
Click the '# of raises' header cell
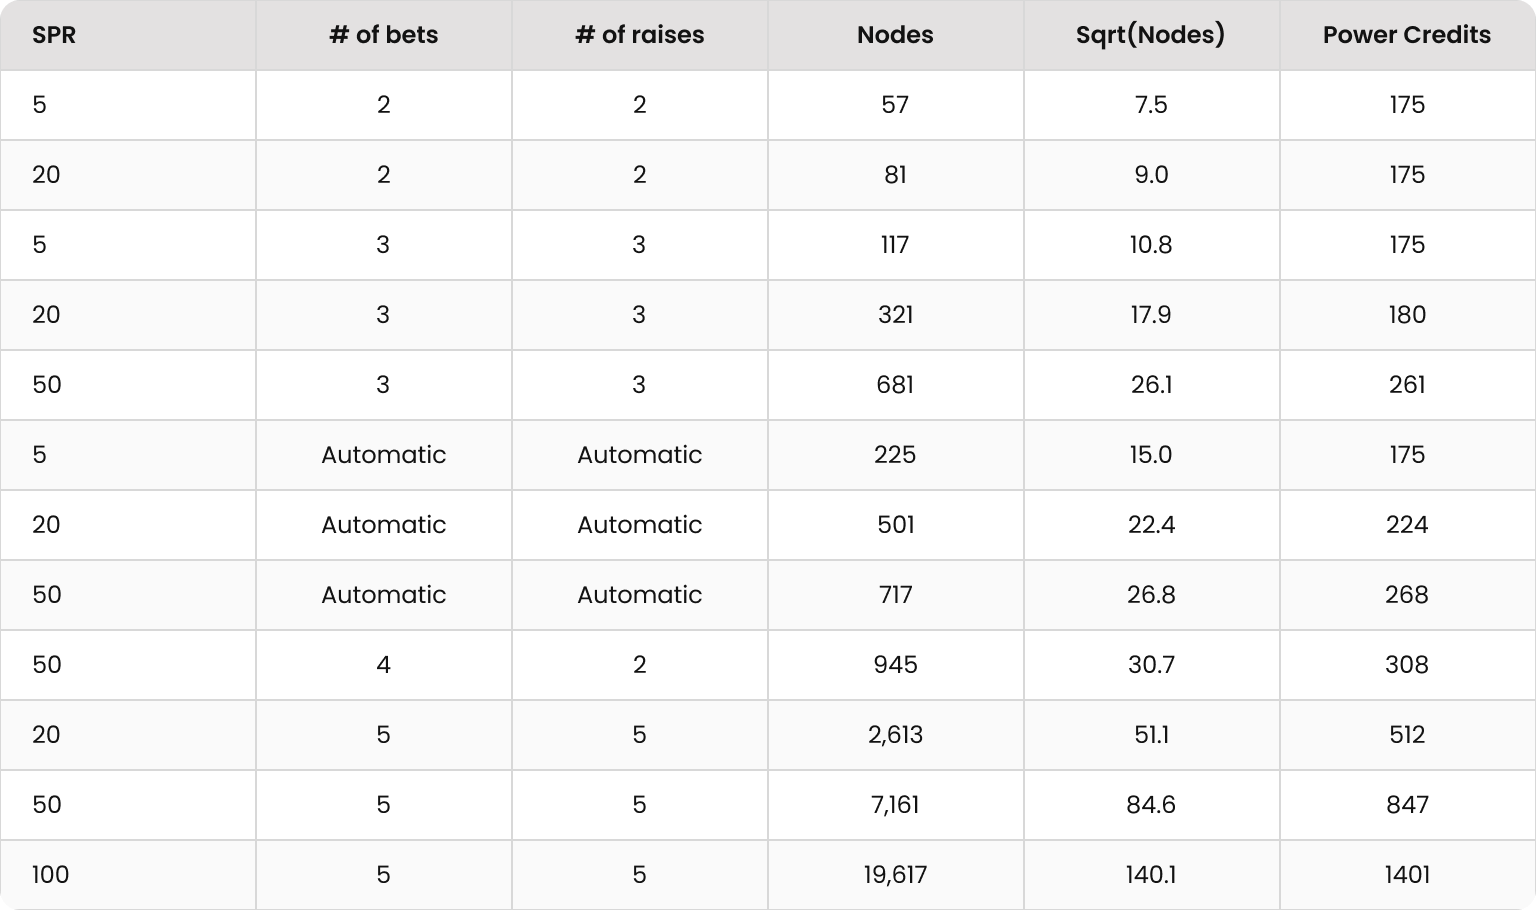pyautogui.click(x=640, y=35)
